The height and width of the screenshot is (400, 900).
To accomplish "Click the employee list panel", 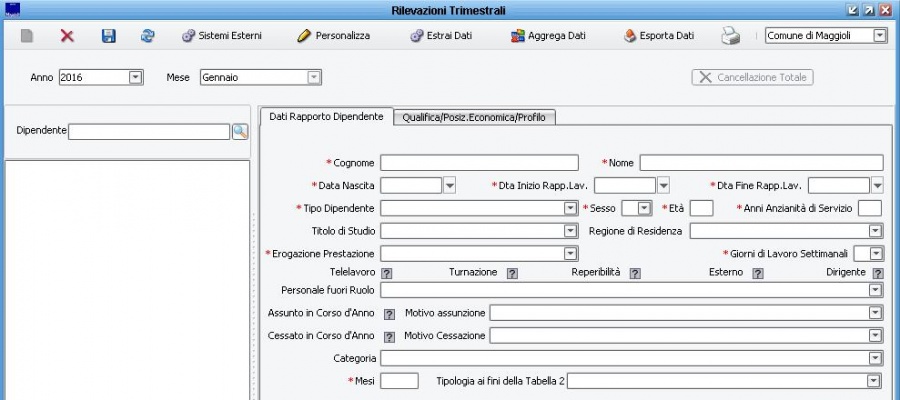I will (127, 280).
